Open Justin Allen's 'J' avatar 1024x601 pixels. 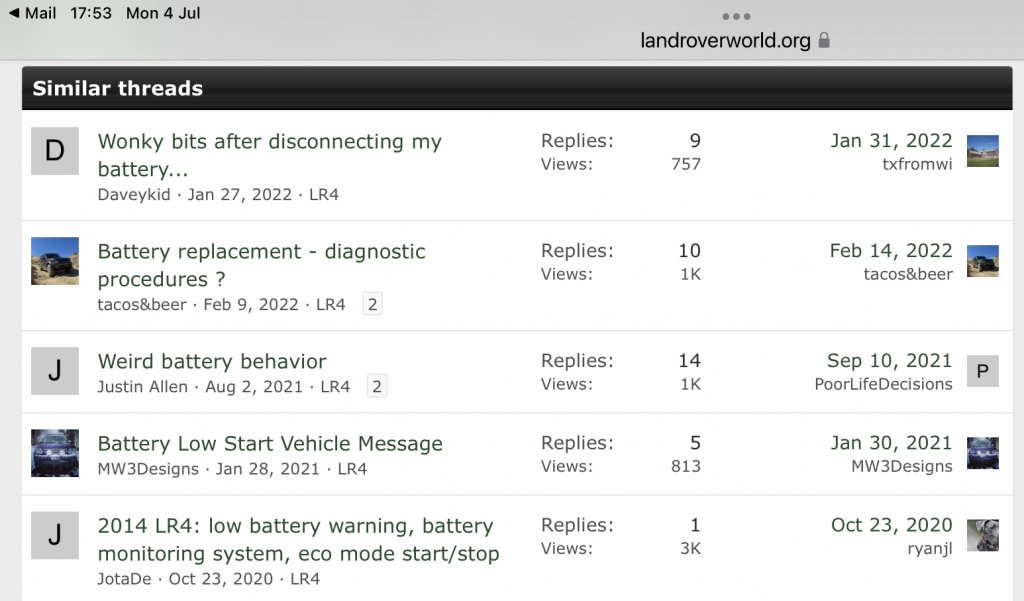55,371
